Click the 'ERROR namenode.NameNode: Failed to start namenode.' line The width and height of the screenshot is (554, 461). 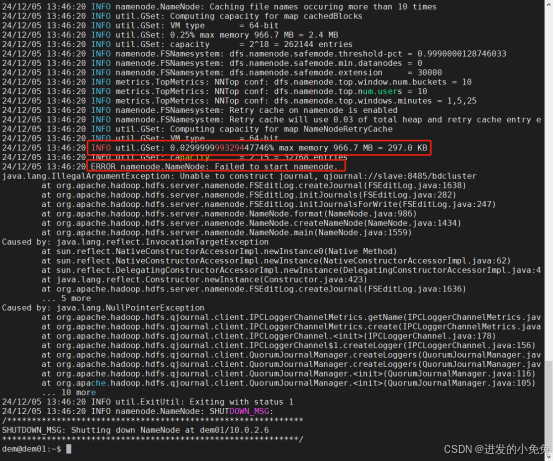click(x=216, y=166)
